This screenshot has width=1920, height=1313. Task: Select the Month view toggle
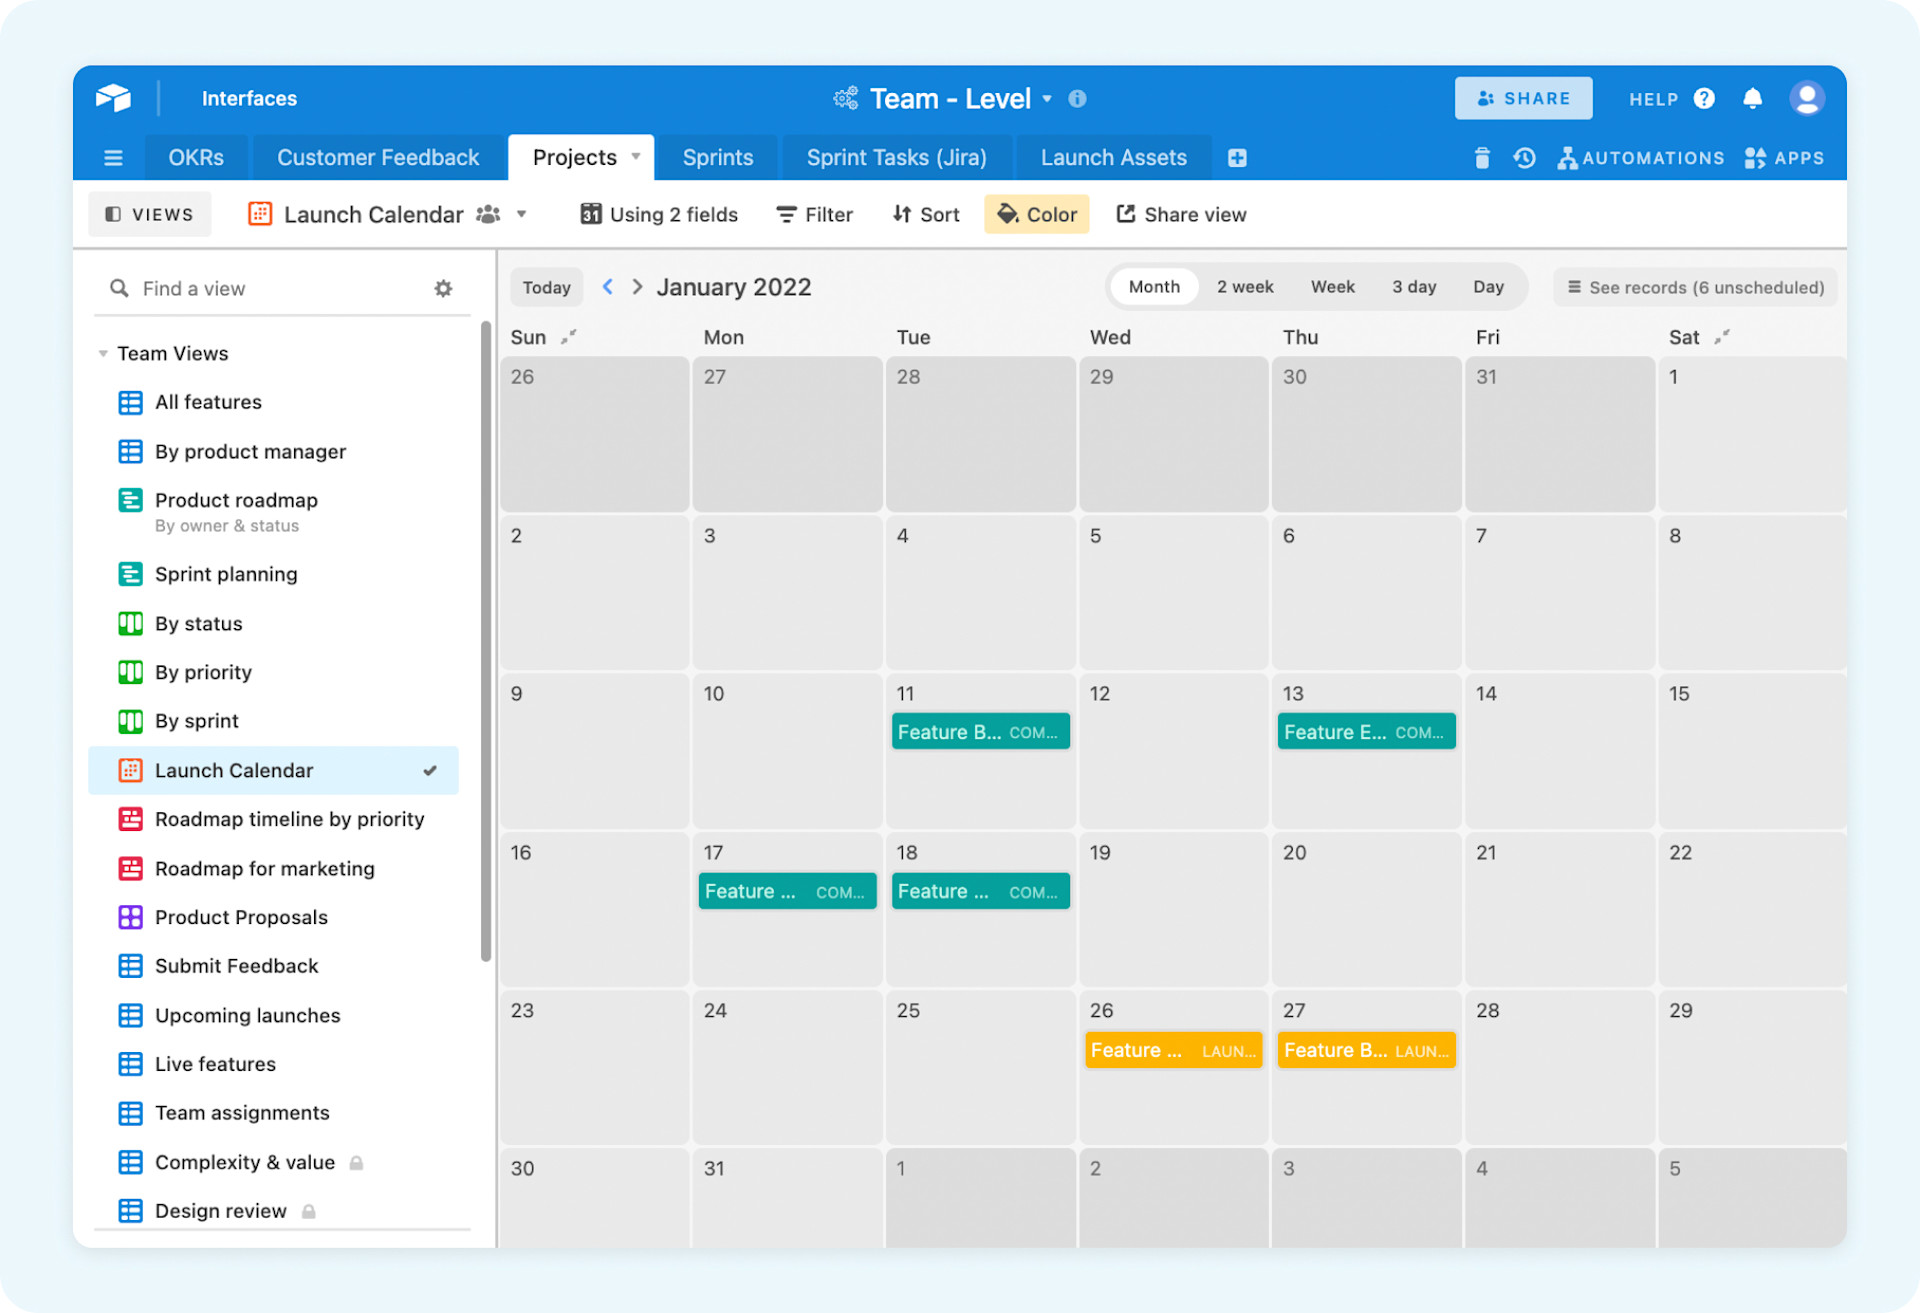1153,286
